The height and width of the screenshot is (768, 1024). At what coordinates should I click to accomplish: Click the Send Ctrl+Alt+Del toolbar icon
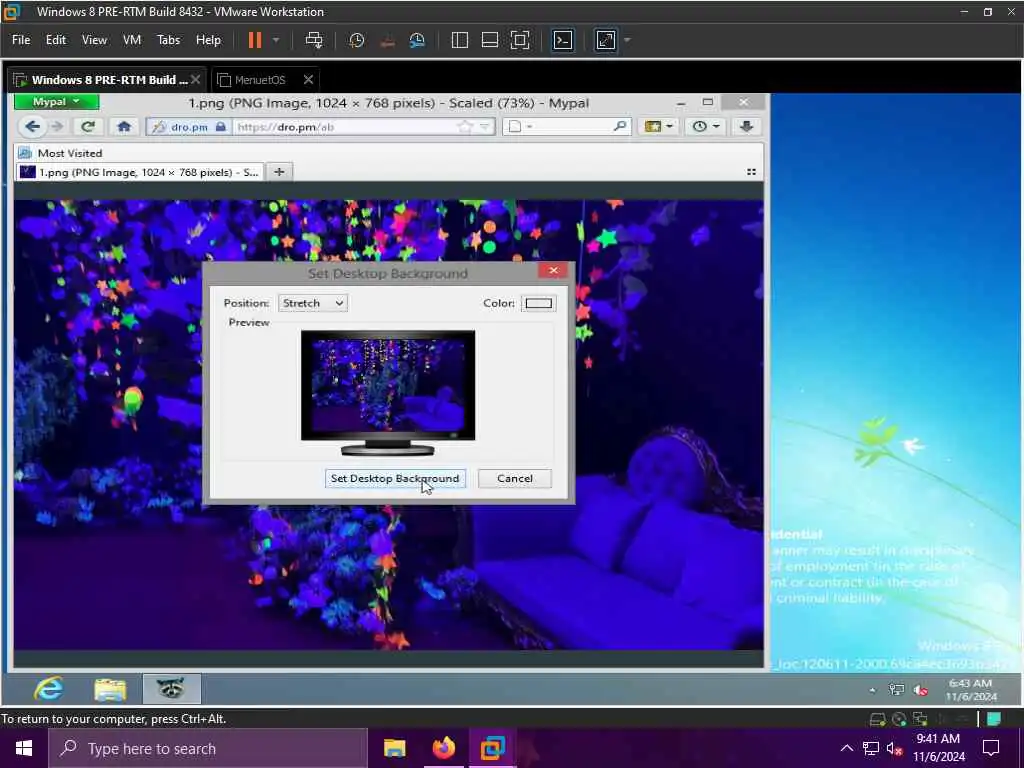(314, 40)
